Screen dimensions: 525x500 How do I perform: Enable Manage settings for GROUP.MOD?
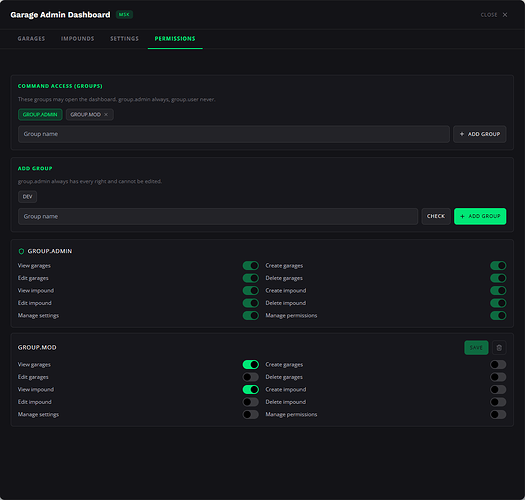(251, 415)
